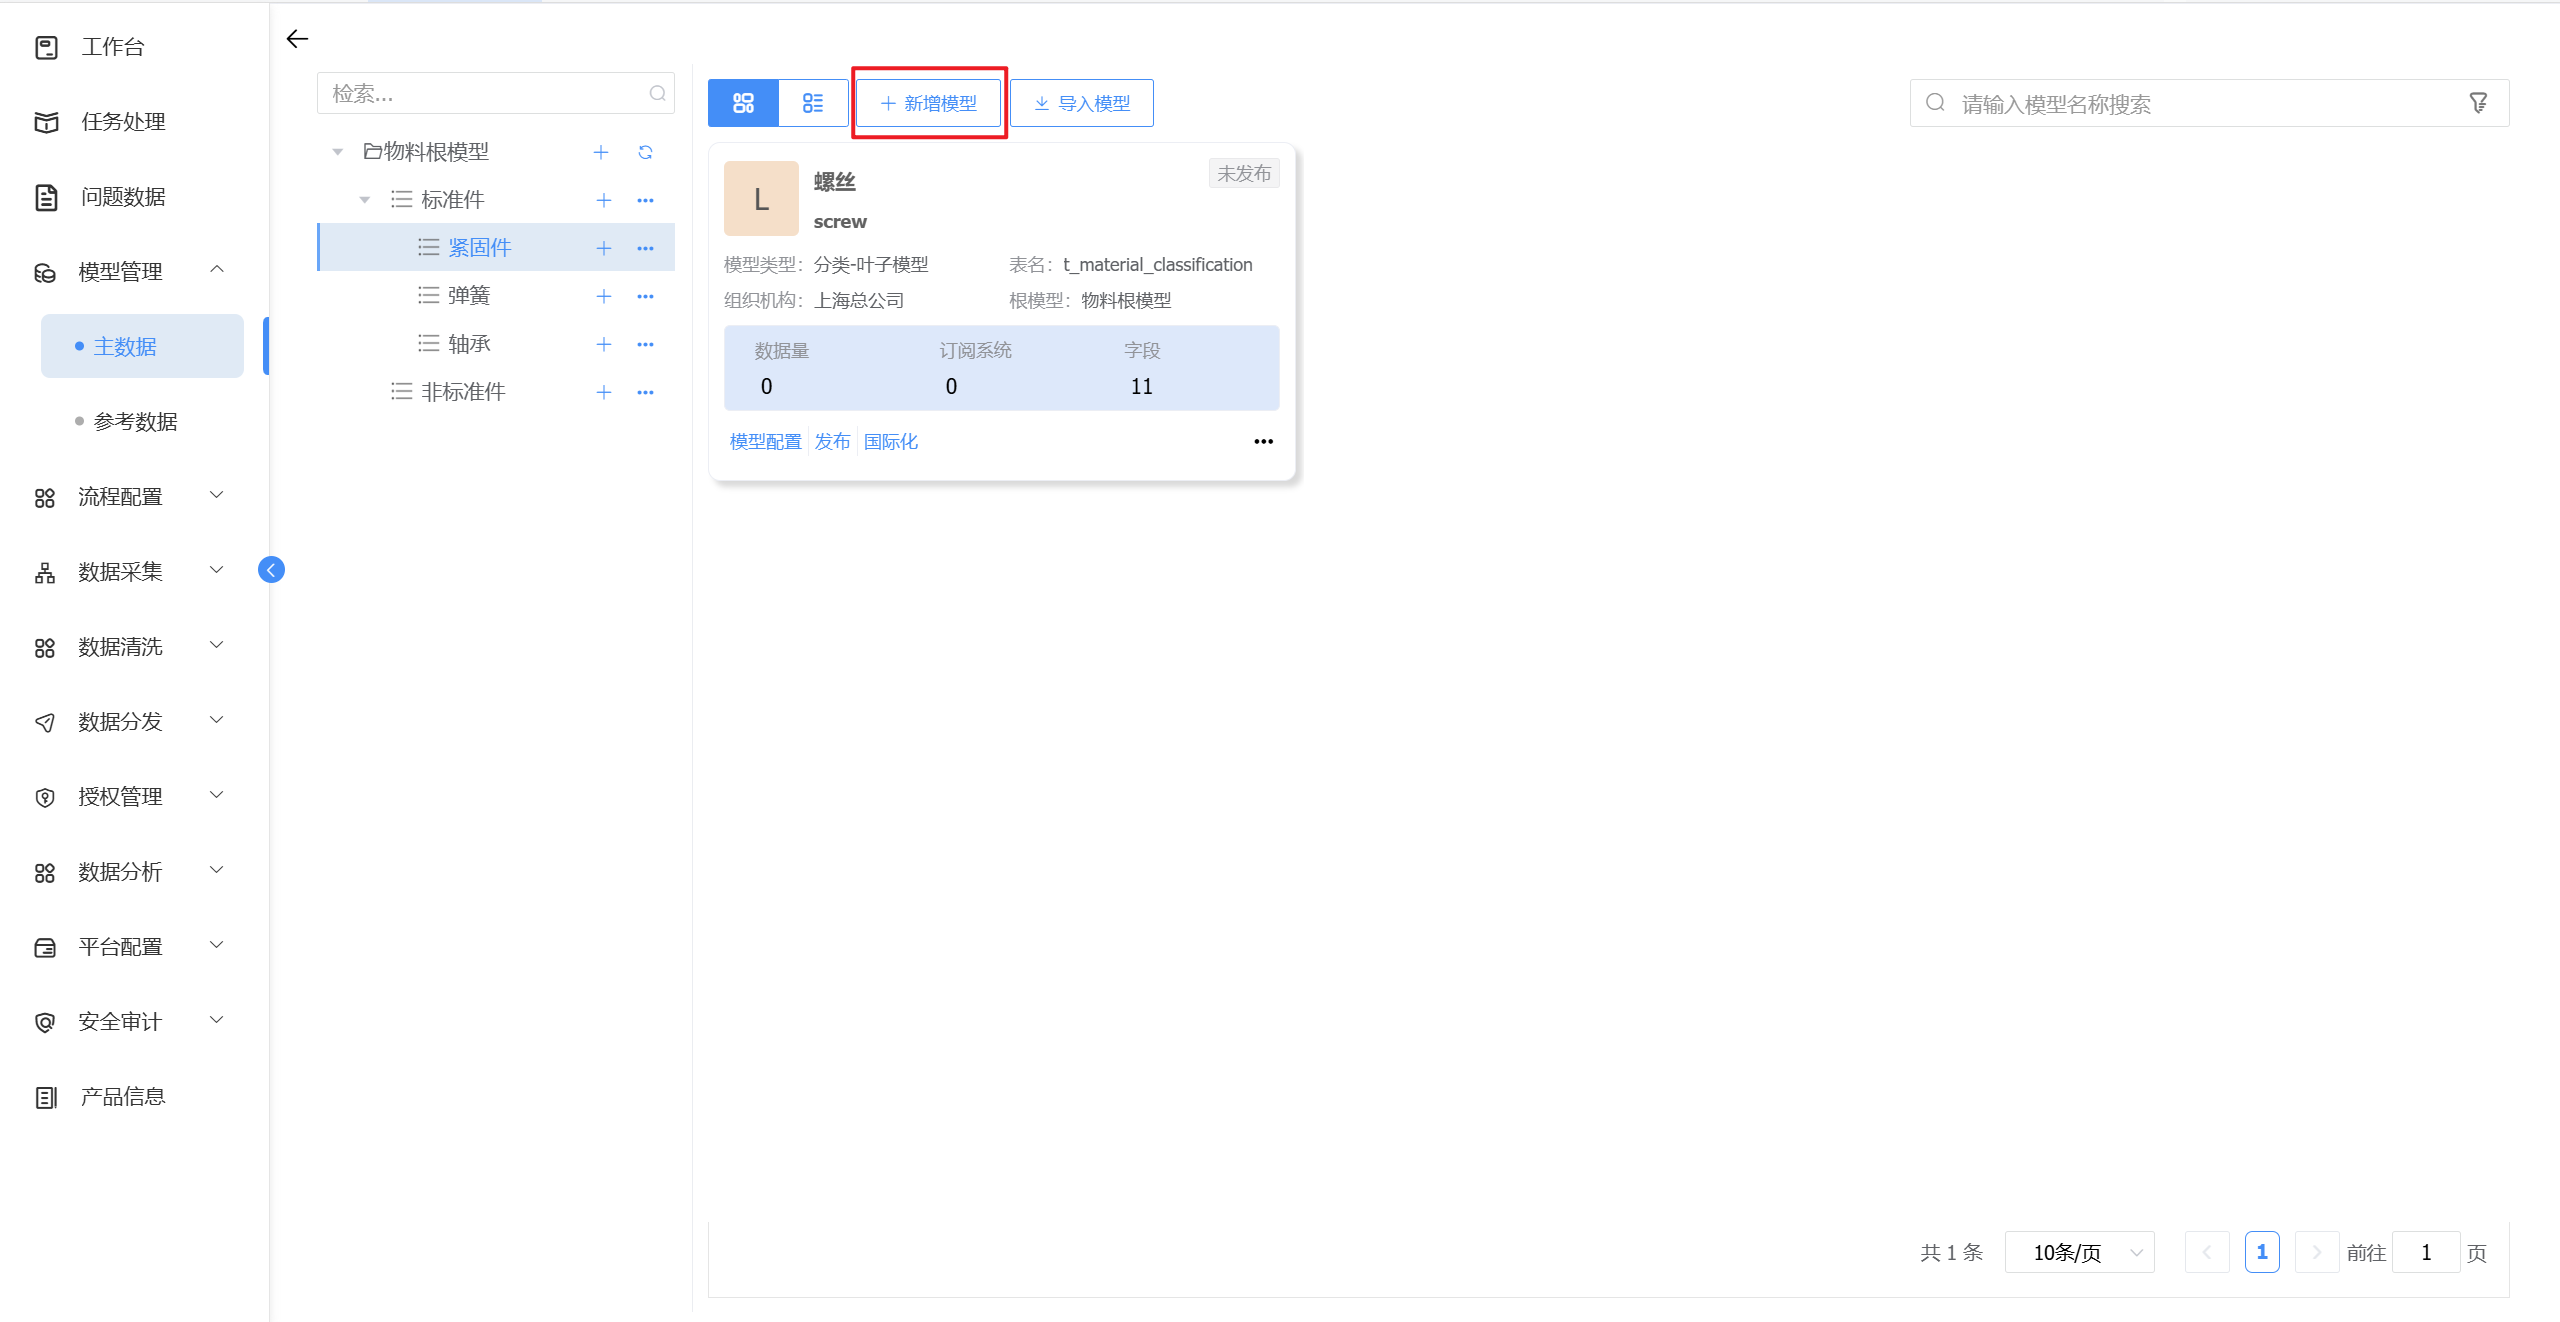Expand the 流程配置 sidebar menu

(120, 497)
